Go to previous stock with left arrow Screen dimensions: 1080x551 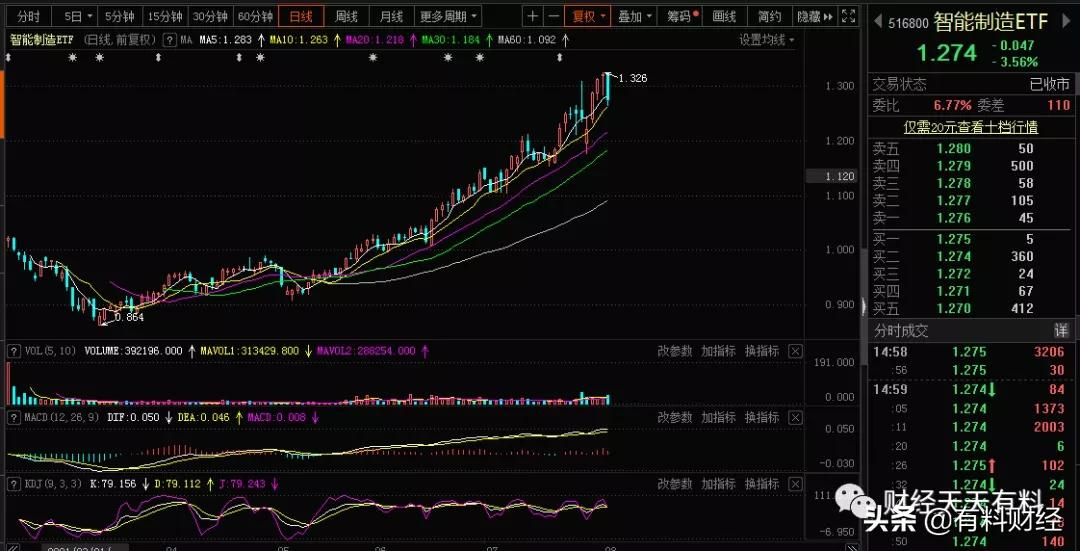pos(877,23)
